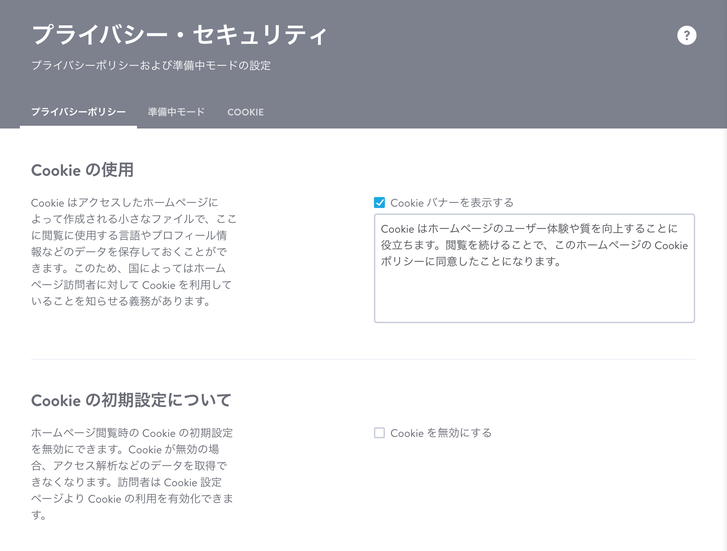Open the help question mark icon

pos(686,35)
